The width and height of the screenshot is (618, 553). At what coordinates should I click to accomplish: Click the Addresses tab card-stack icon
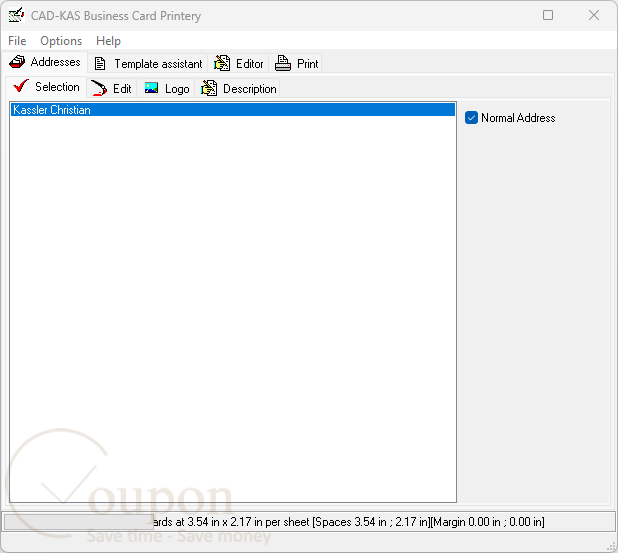tap(17, 62)
